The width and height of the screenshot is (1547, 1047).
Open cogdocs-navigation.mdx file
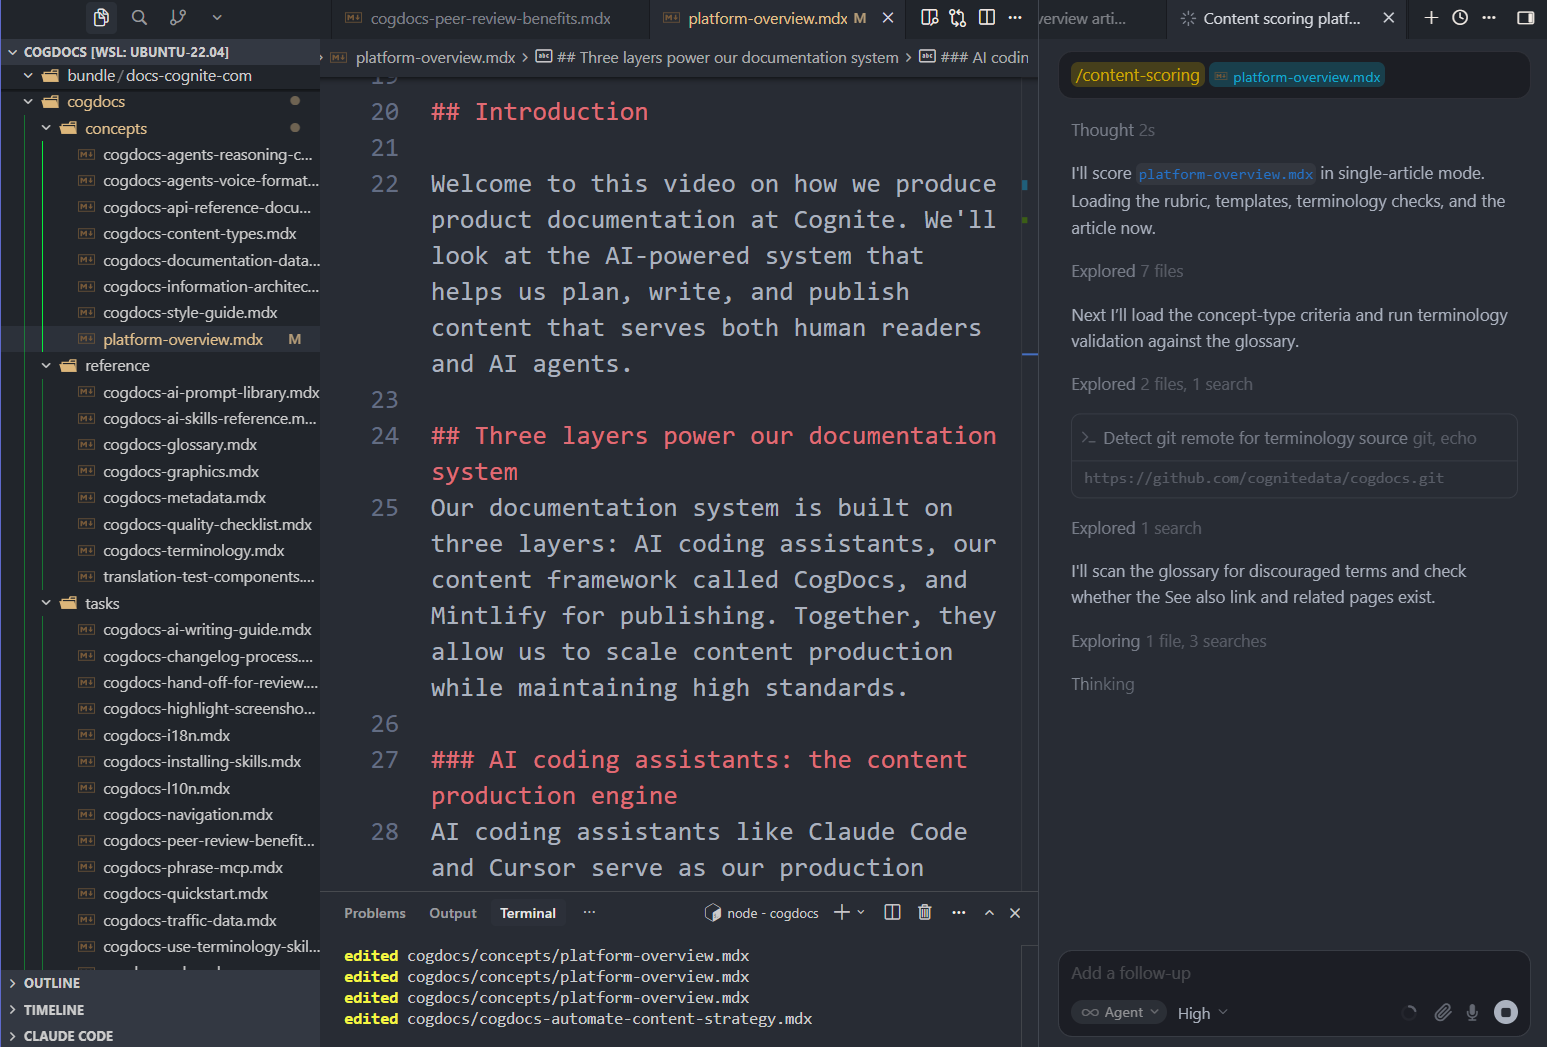coord(188,815)
